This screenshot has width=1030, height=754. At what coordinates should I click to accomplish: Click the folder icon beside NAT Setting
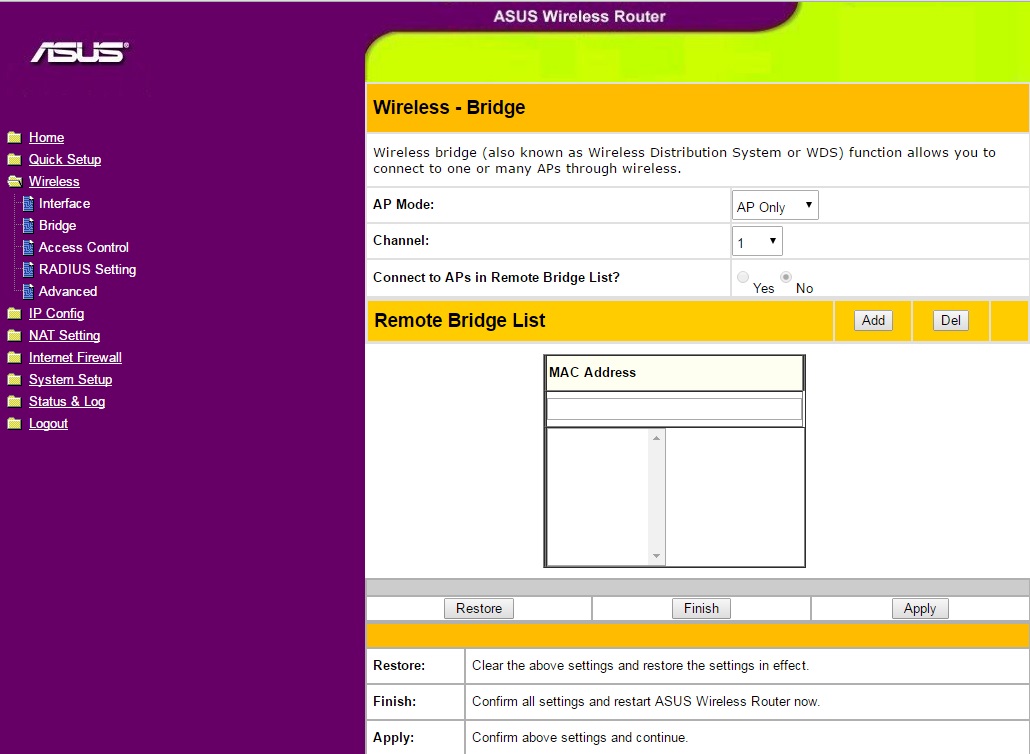(x=14, y=336)
